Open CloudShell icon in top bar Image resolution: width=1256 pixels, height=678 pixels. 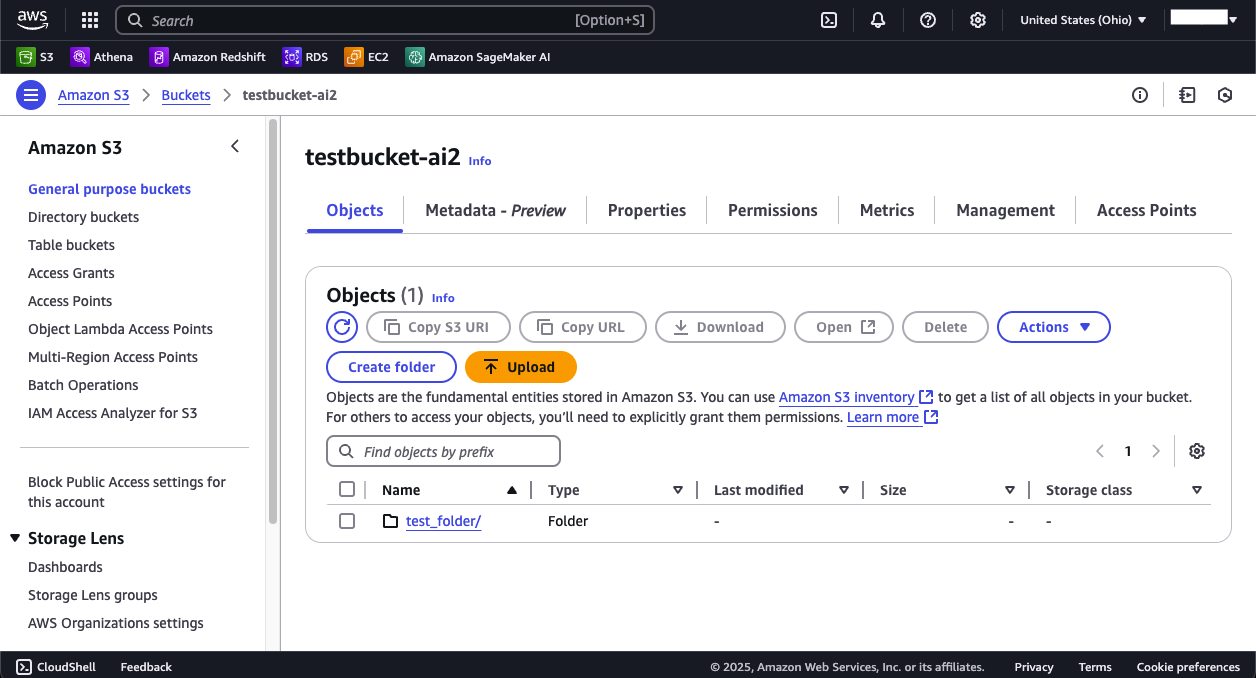pos(829,20)
